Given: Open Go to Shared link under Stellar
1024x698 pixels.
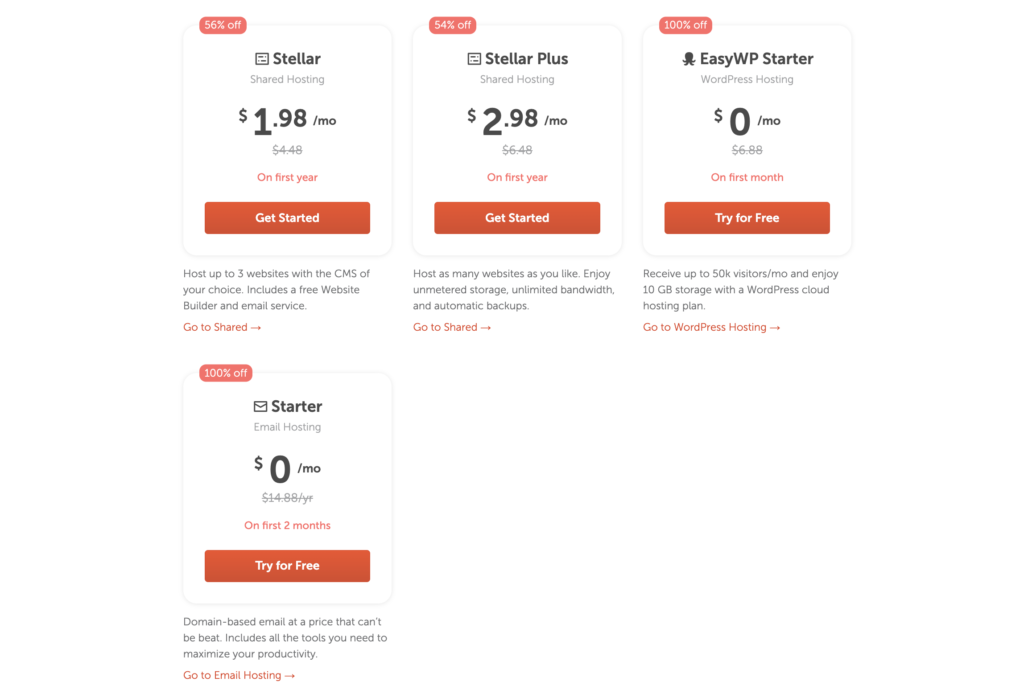Looking at the screenshot, I should coord(222,327).
